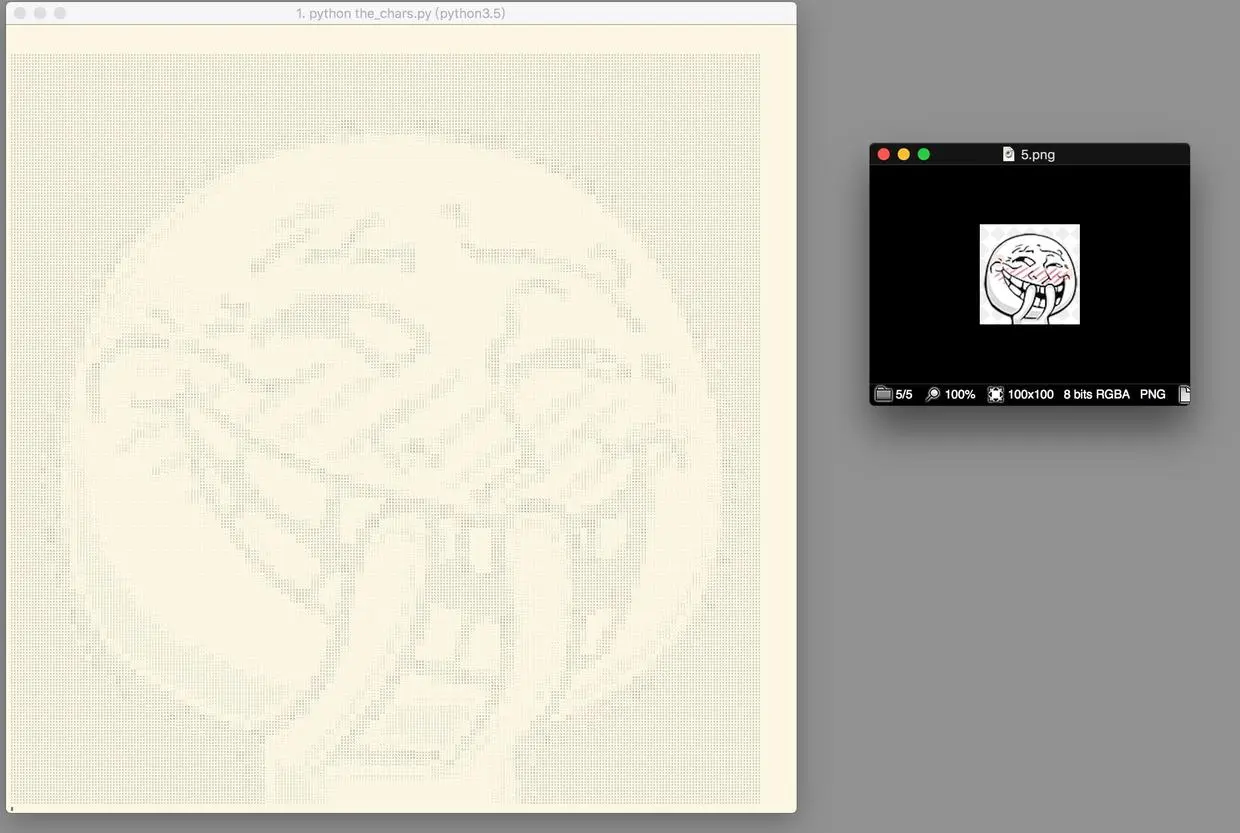
Task: Click the '5/5' file counter text
Action: [x=904, y=395]
